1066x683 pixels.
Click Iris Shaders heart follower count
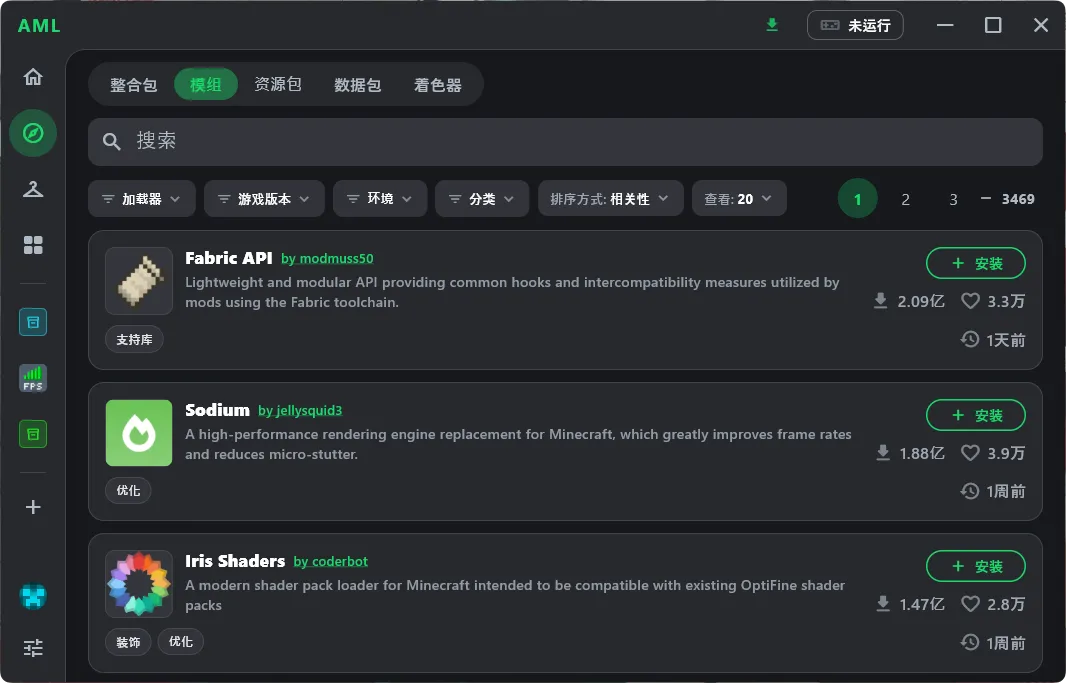point(993,603)
